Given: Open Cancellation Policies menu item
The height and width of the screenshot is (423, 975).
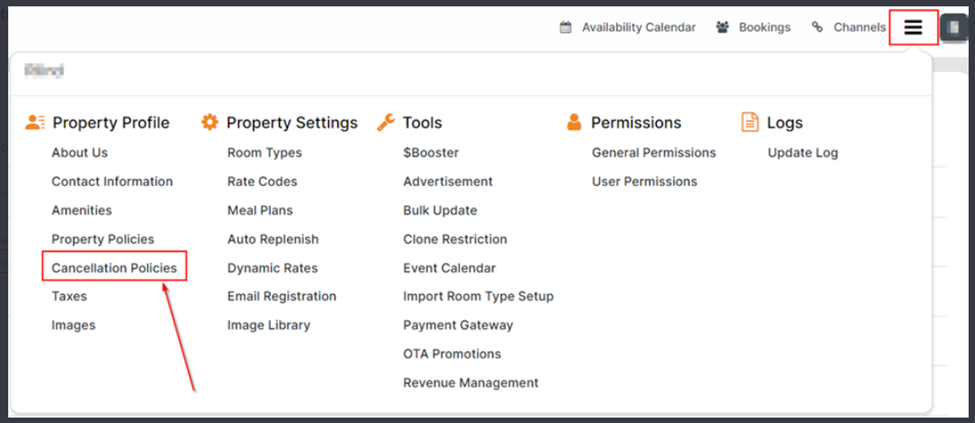Looking at the screenshot, I should [114, 268].
